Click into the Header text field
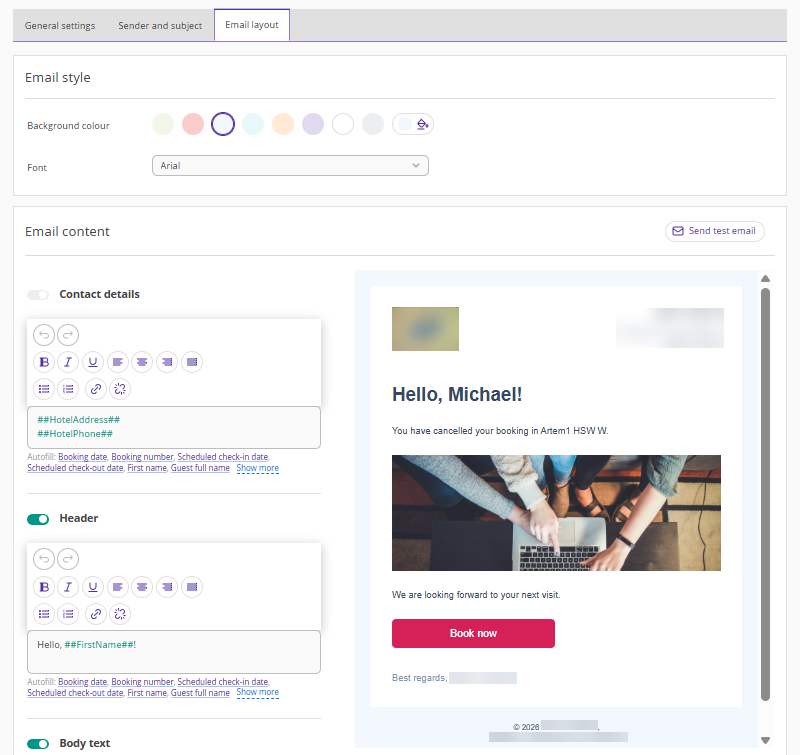800x755 pixels. (x=174, y=652)
